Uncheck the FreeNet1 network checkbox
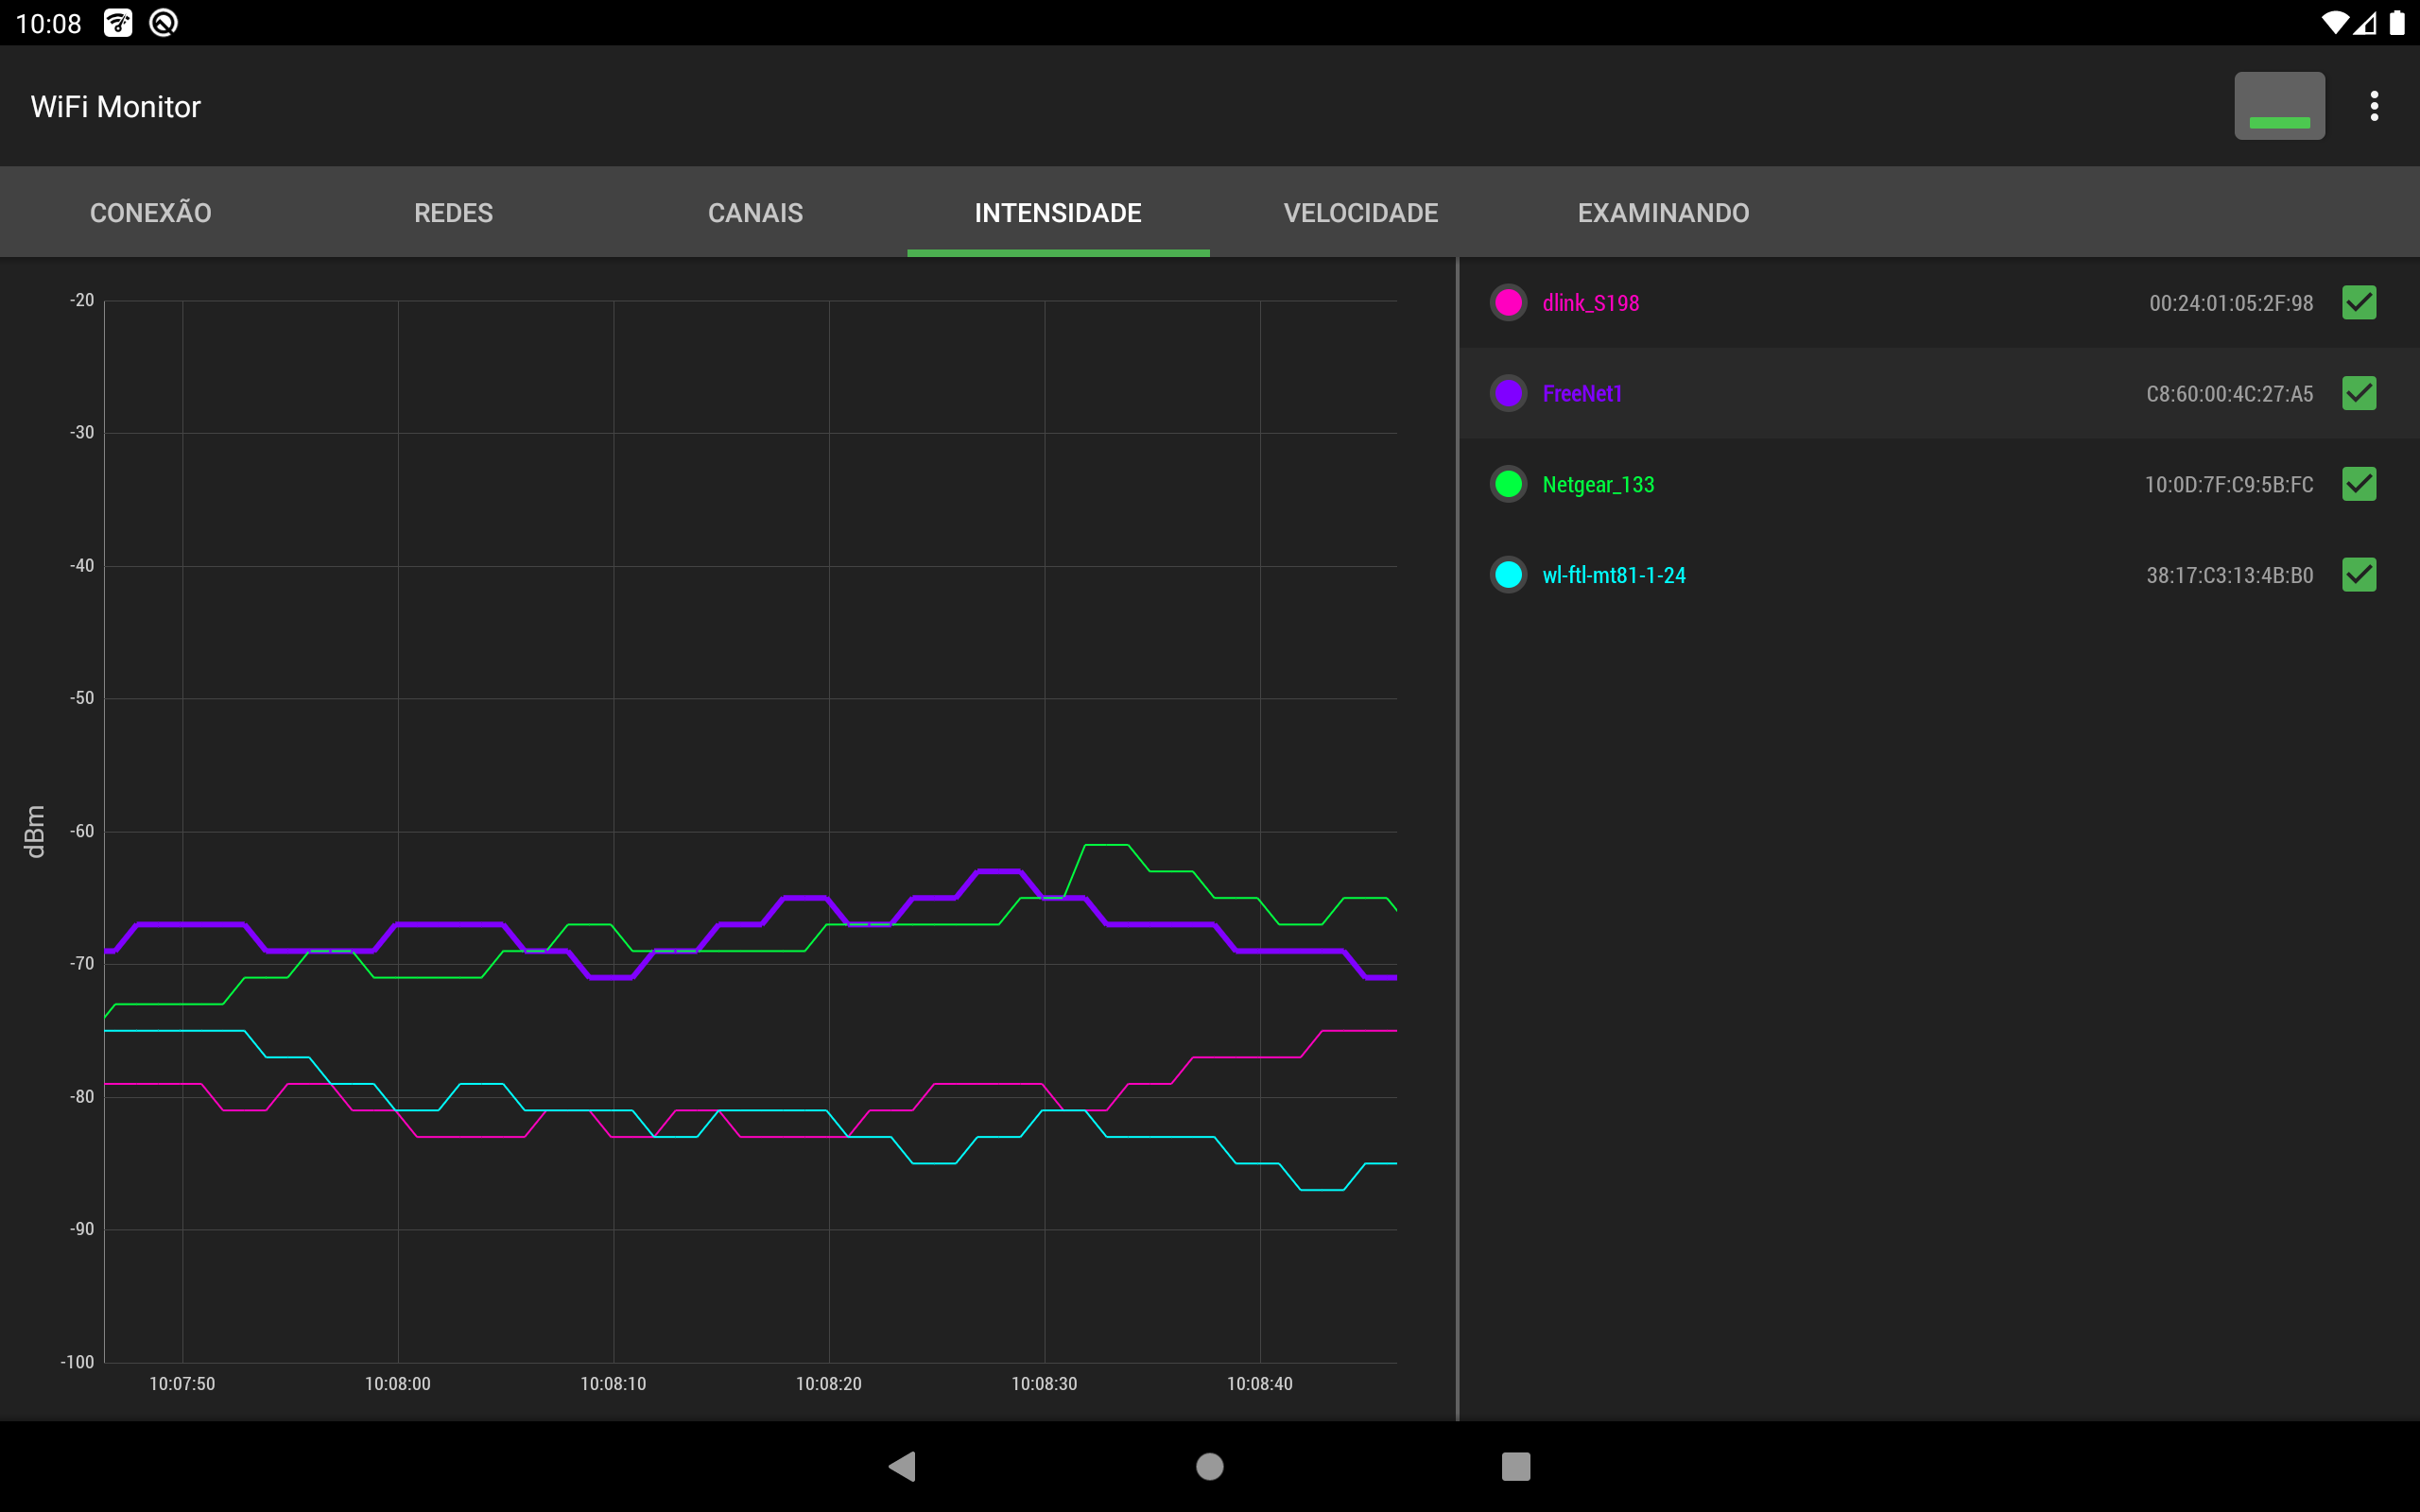2420x1512 pixels. (2359, 393)
